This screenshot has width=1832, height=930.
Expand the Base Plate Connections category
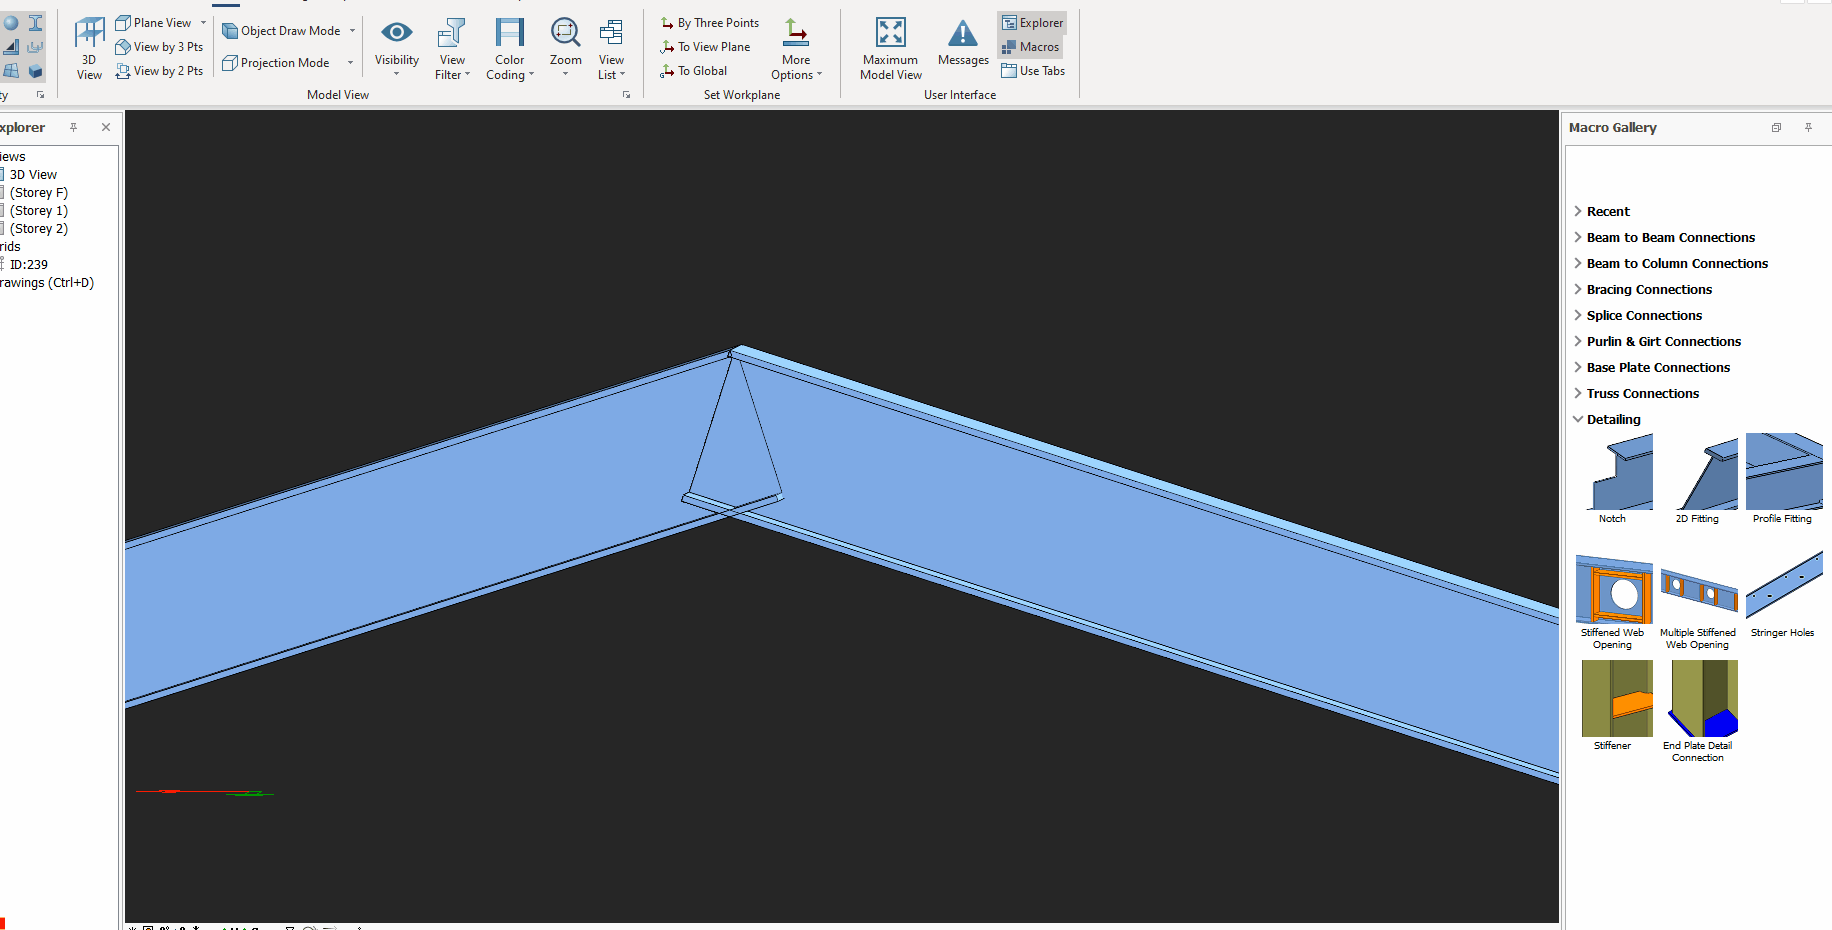pos(1657,368)
